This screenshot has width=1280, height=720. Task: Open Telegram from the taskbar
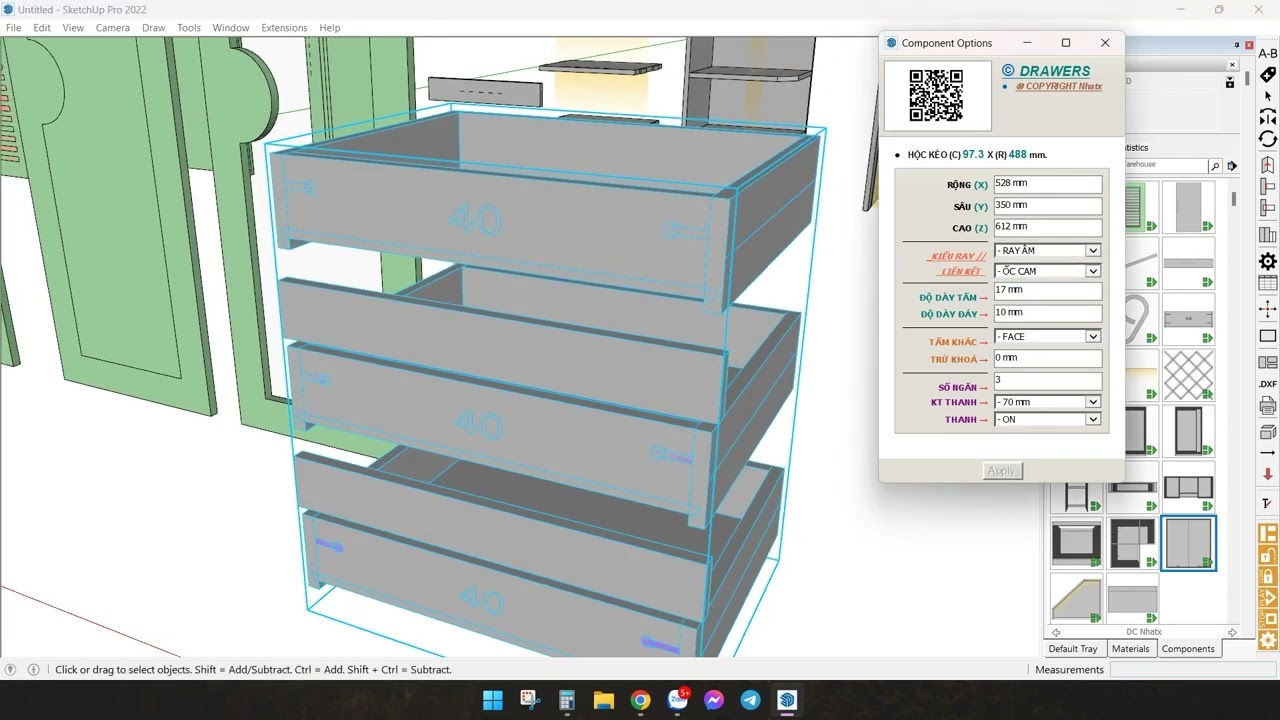tap(750, 700)
